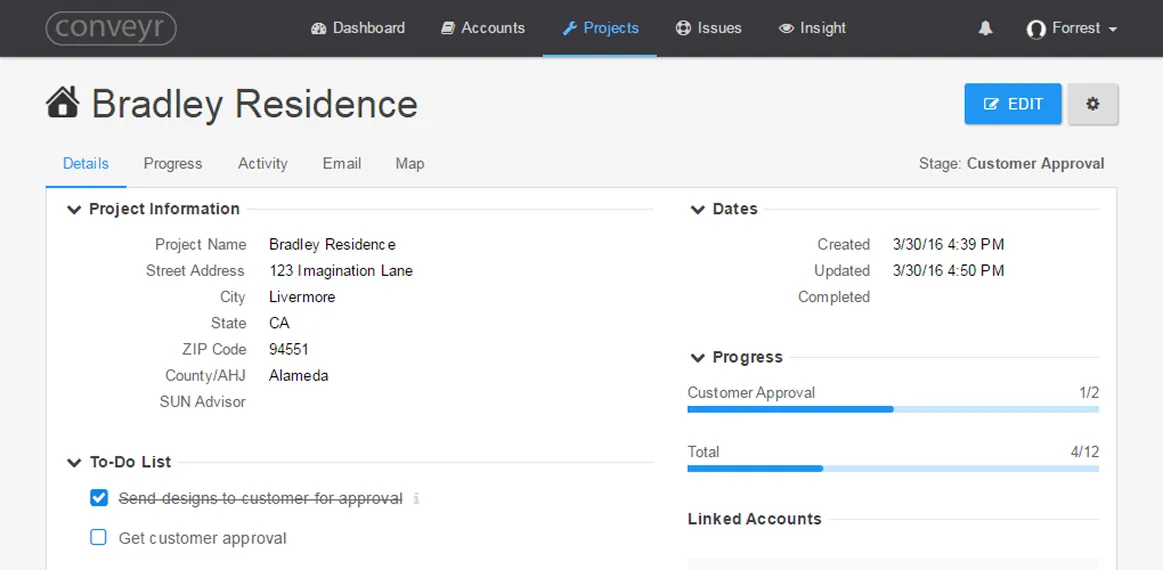Open Issues from top navigation

coord(708,28)
